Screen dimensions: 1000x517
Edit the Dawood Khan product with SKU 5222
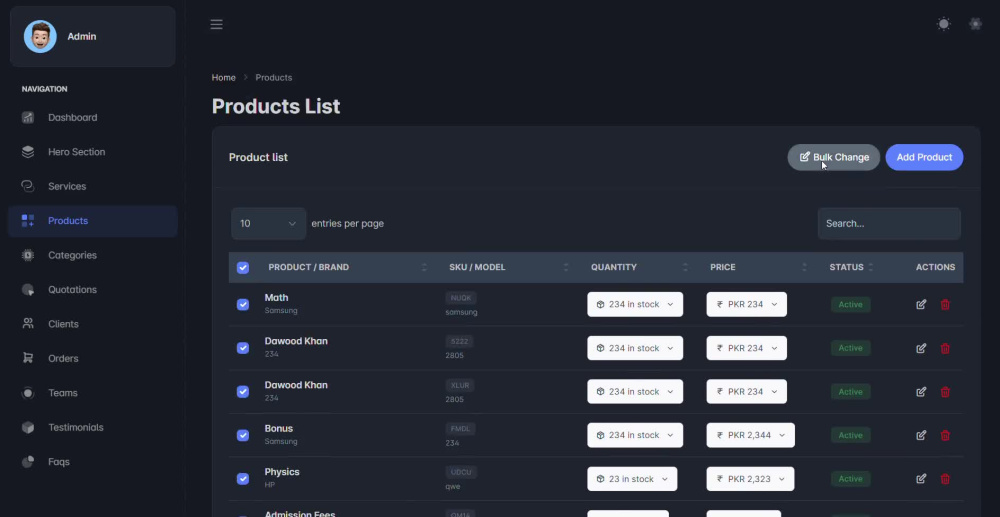pyautogui.click(x=921, y=348)
